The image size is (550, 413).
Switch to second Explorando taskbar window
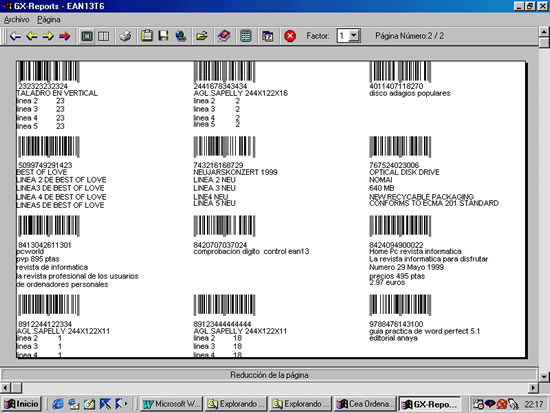pos(301,404)
